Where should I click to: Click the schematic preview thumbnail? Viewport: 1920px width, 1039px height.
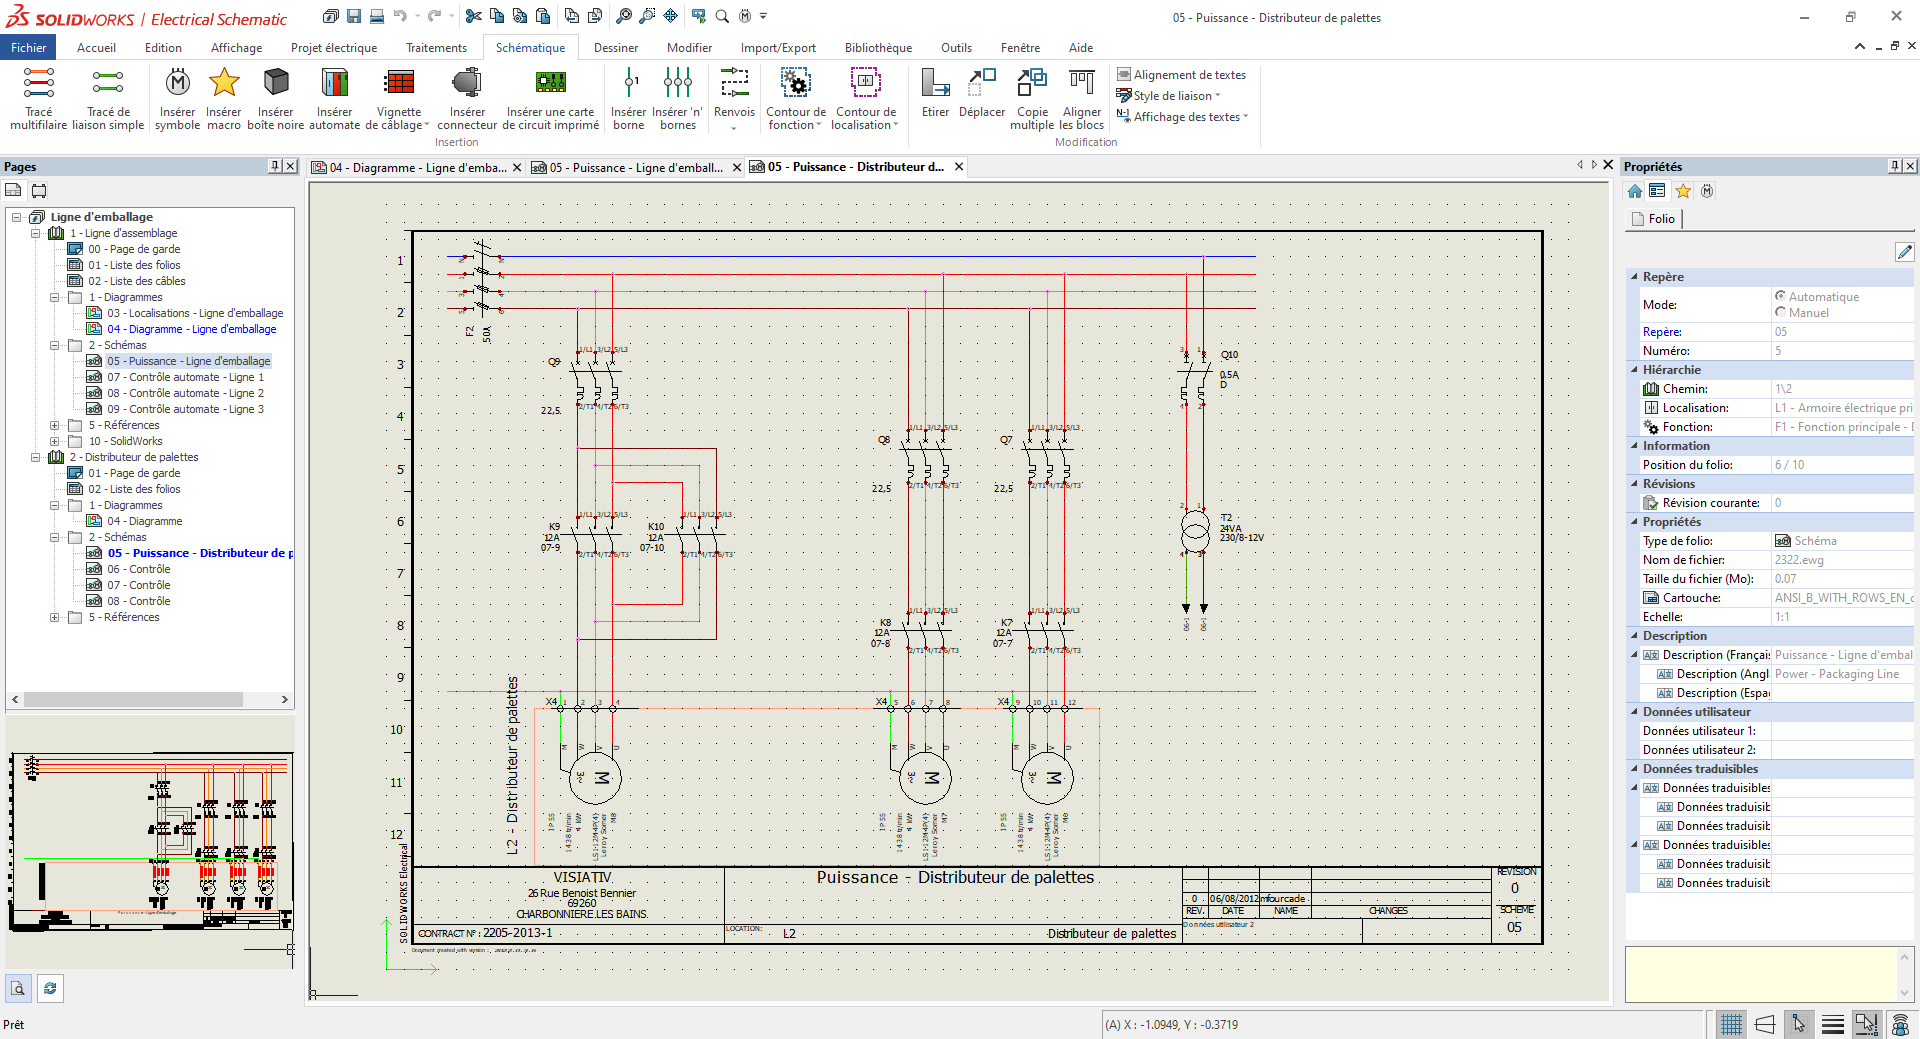(150, 844)
